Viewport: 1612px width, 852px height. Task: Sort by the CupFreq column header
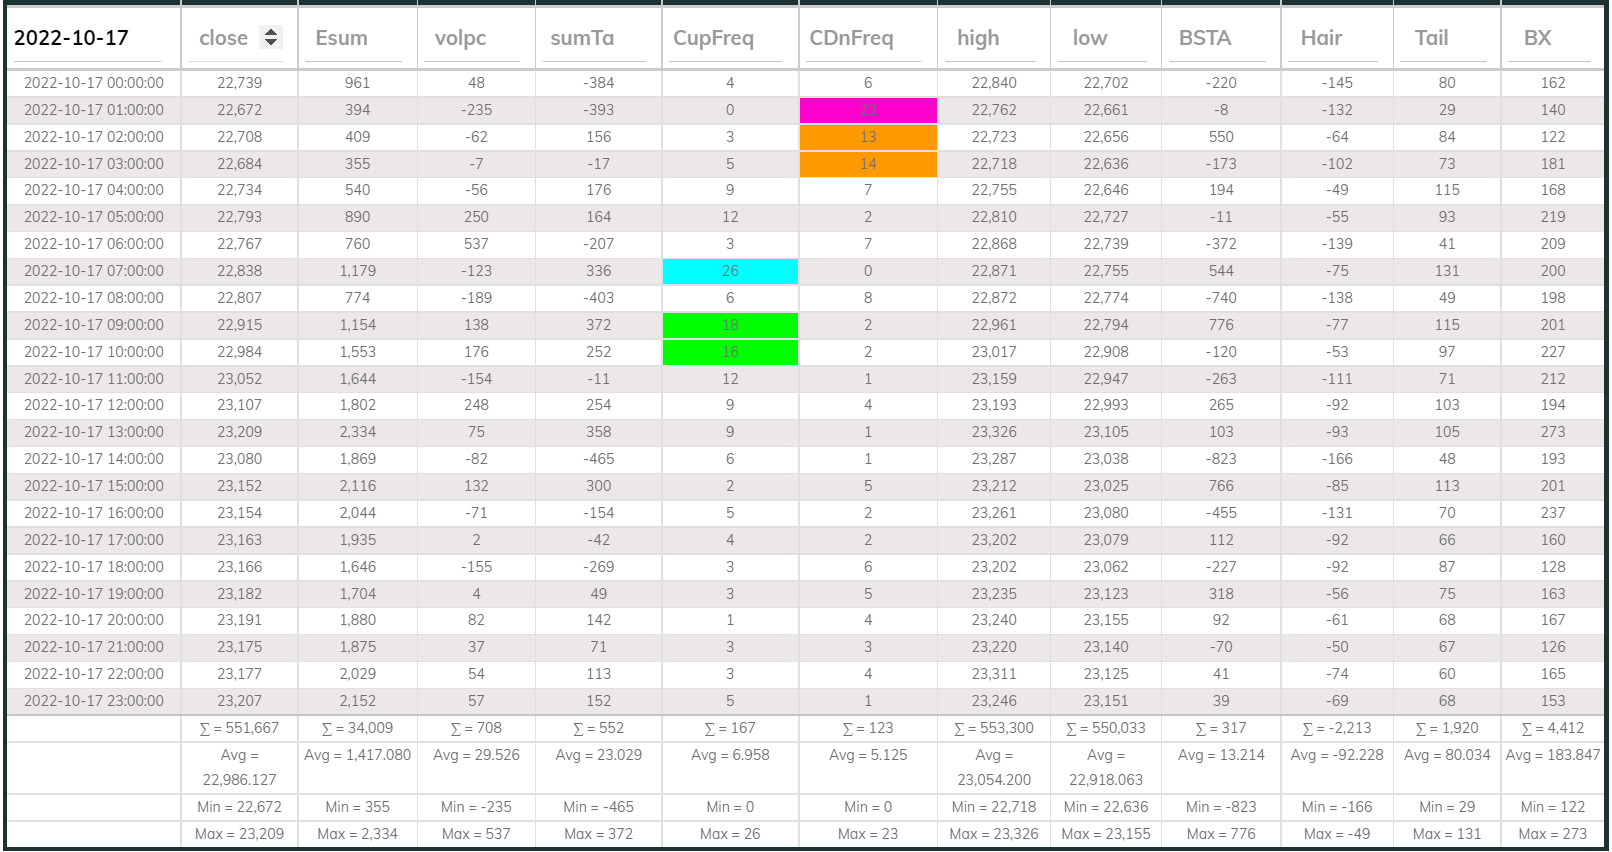tap(713, 38)
